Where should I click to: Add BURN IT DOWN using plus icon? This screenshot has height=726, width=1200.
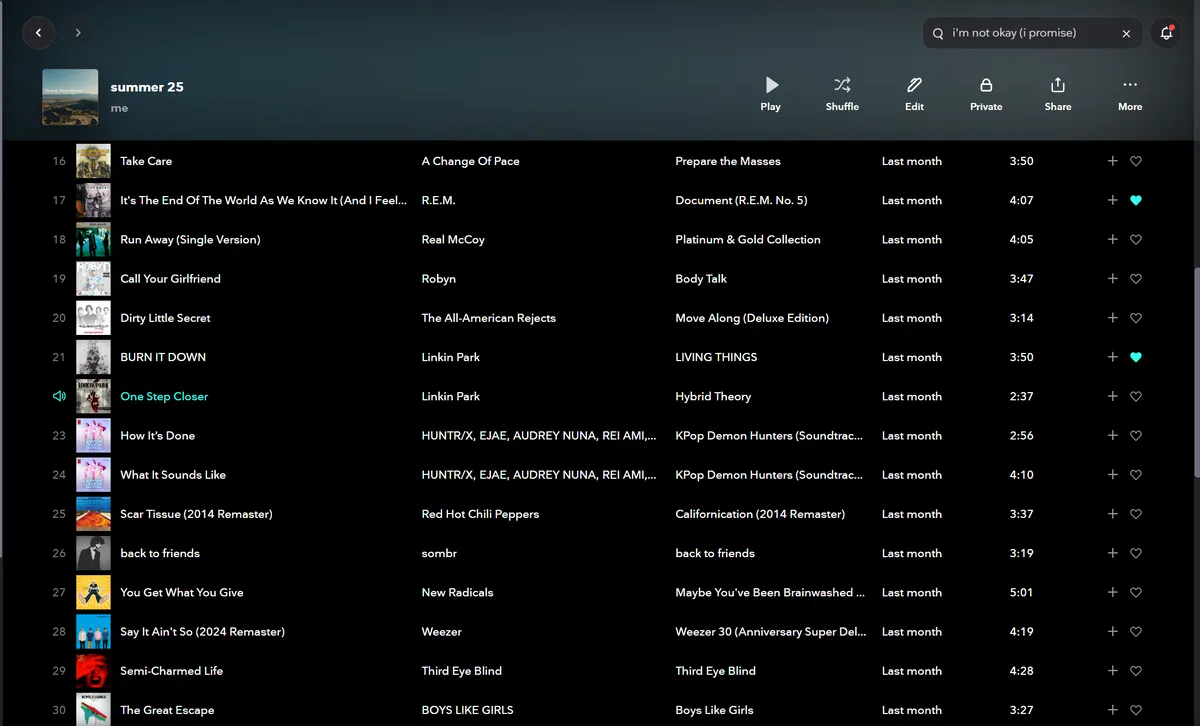[x=1112, y=357]
